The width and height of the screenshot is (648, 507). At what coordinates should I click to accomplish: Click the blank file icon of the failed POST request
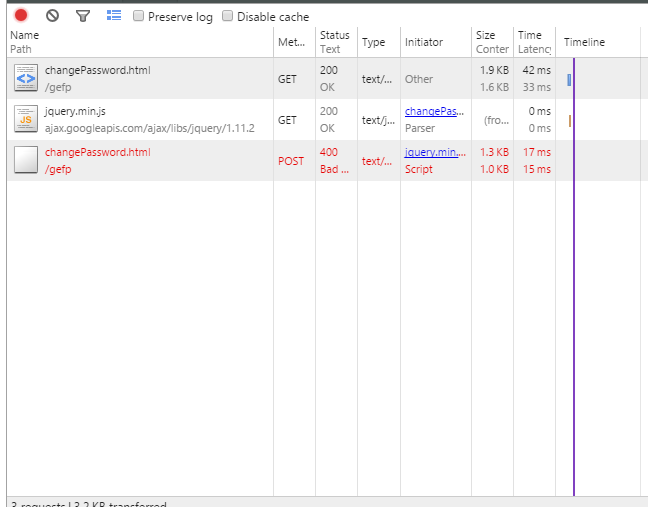pyautogui.click(x=26, y=161)
